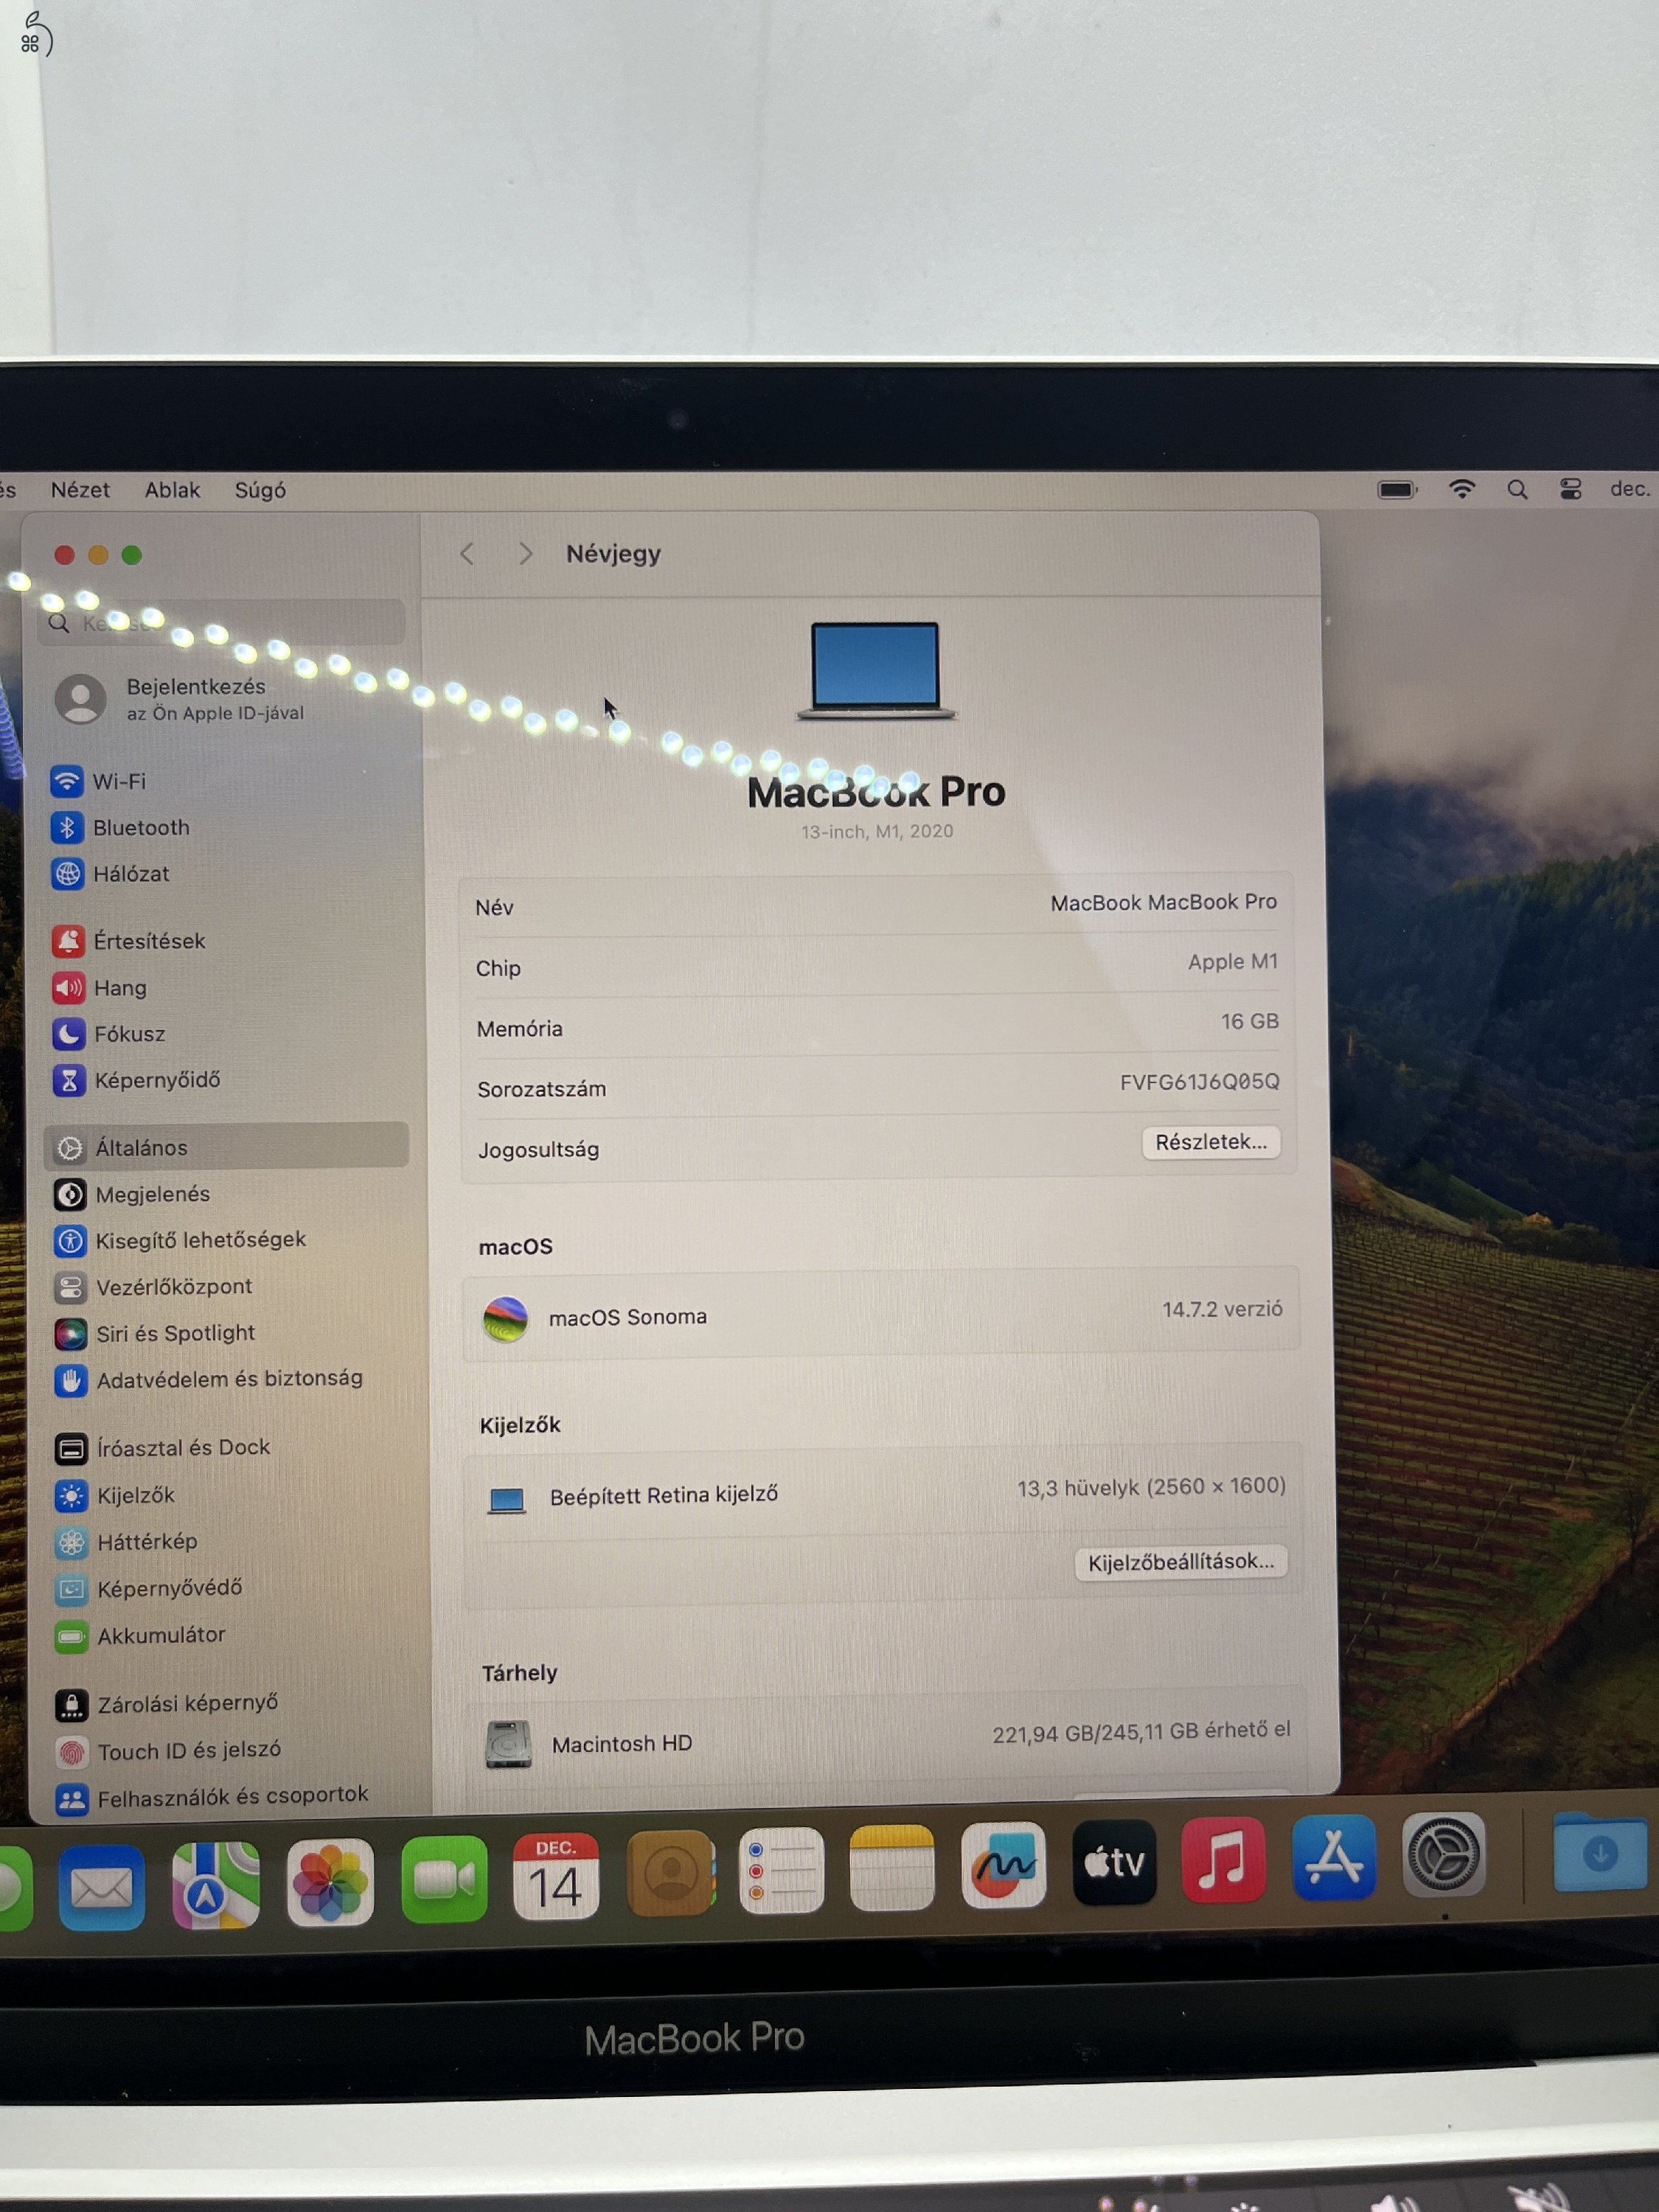Click System Settings icon in Dock
Image resolution: width=1659 pixels, height=2212 pixels.
pyautogui.click(x=1444, y=1854)
